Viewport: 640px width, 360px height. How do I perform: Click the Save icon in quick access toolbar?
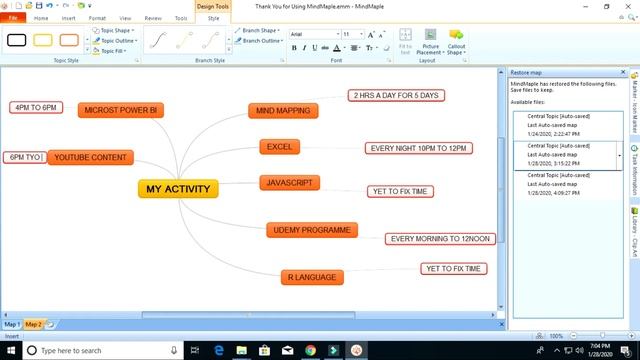(x=39, y=6)
